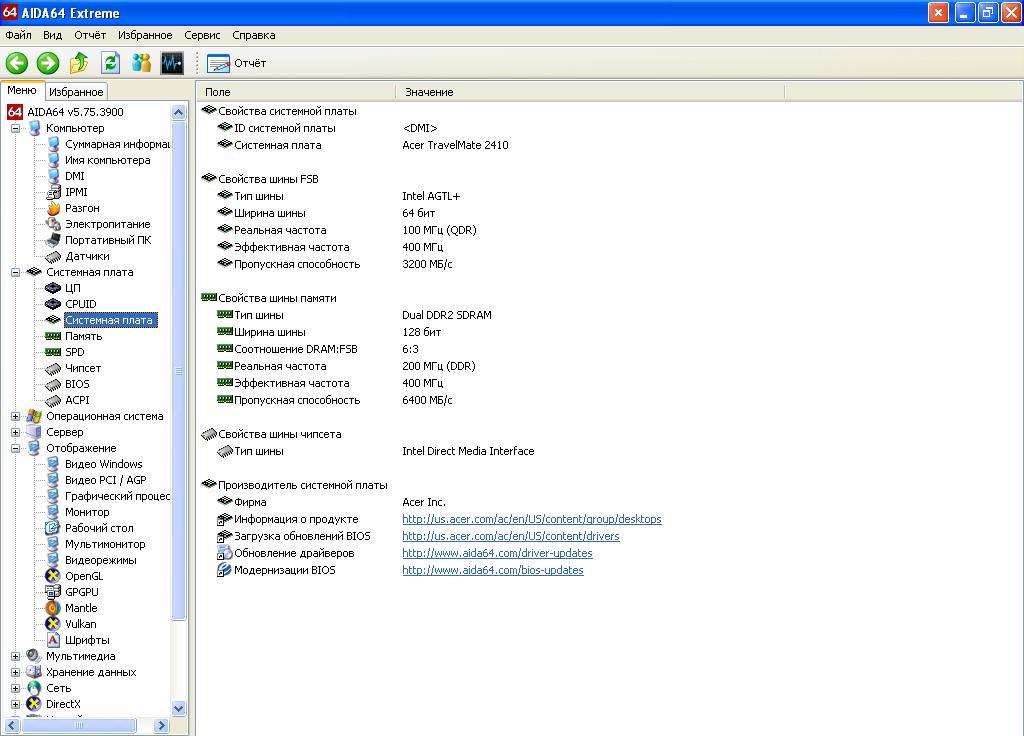Click the Mantle icon in the tree

[53, 608]
